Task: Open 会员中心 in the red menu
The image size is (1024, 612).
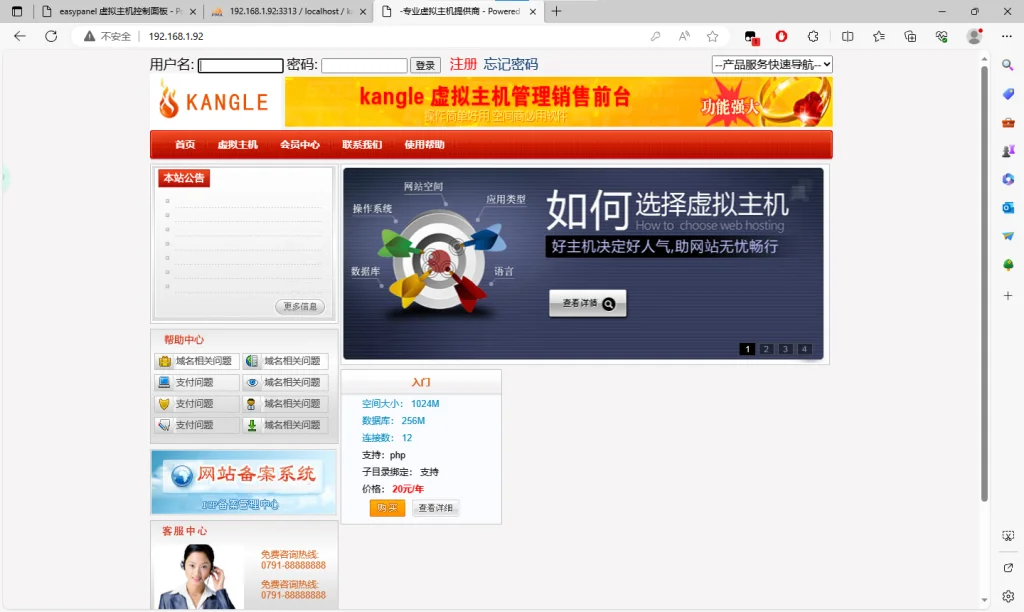Action: tap(300, 144)
